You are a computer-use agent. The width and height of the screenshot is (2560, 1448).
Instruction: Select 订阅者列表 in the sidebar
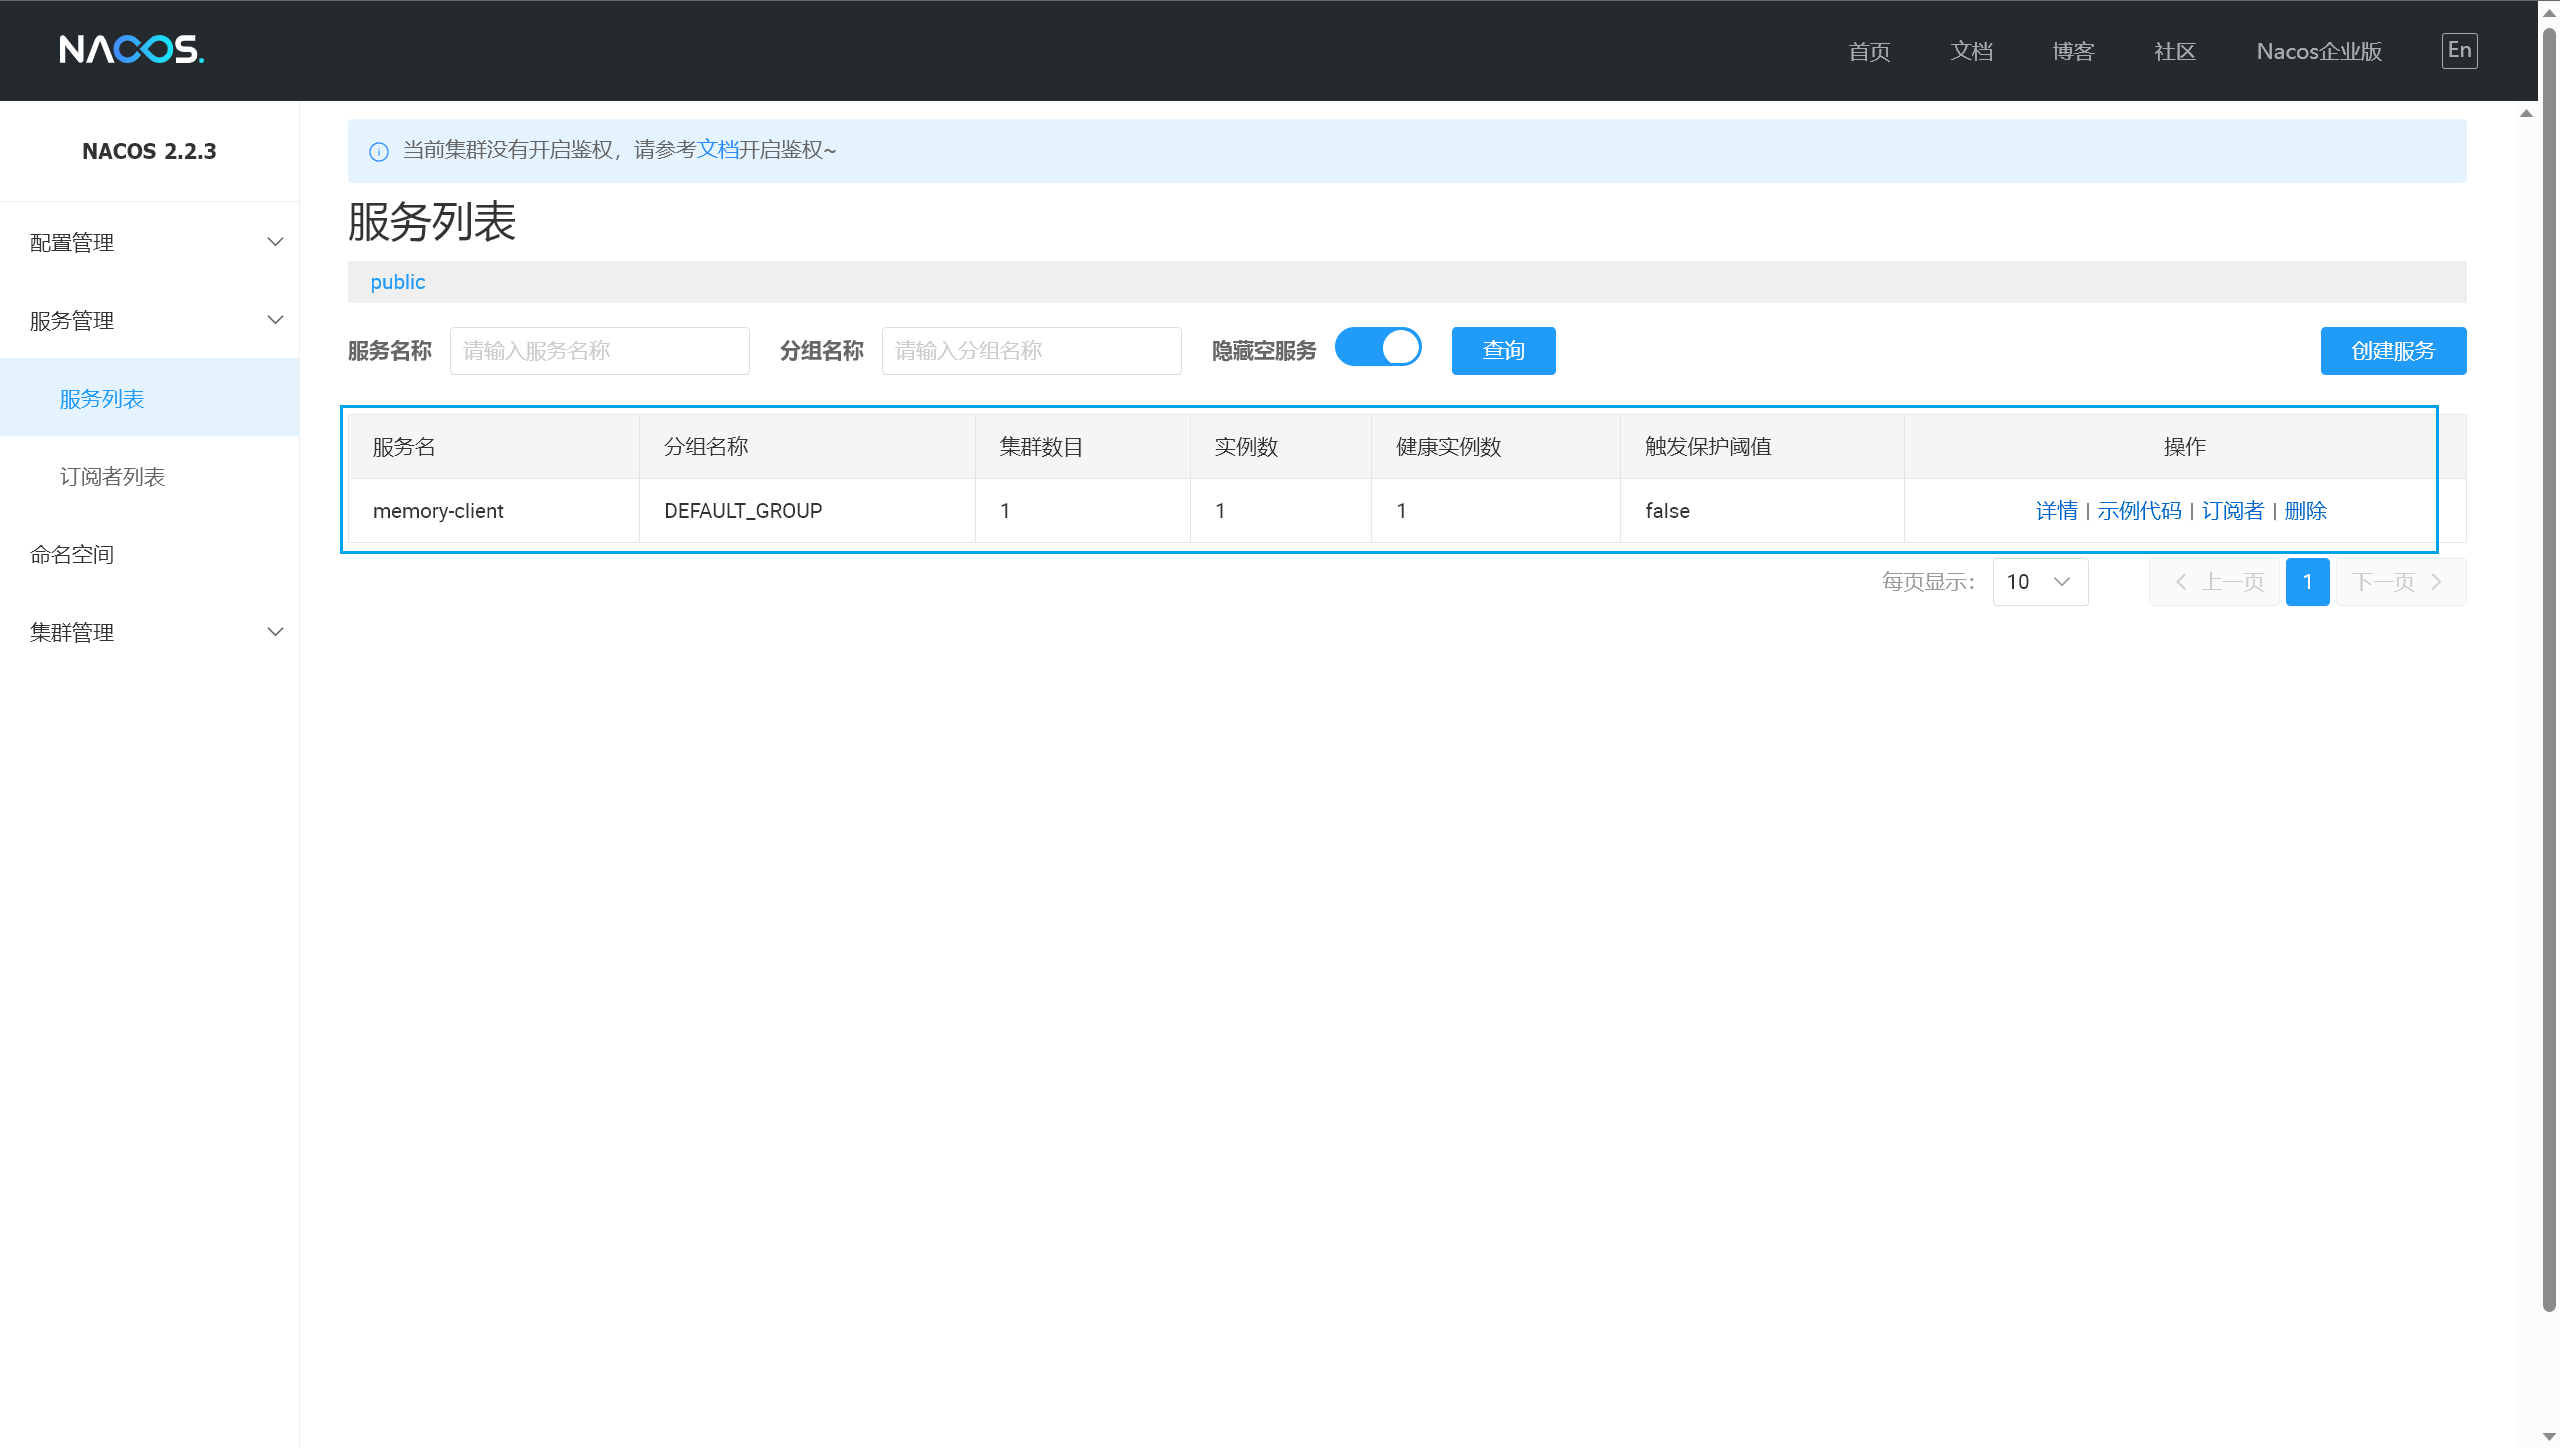click(150, 476)
